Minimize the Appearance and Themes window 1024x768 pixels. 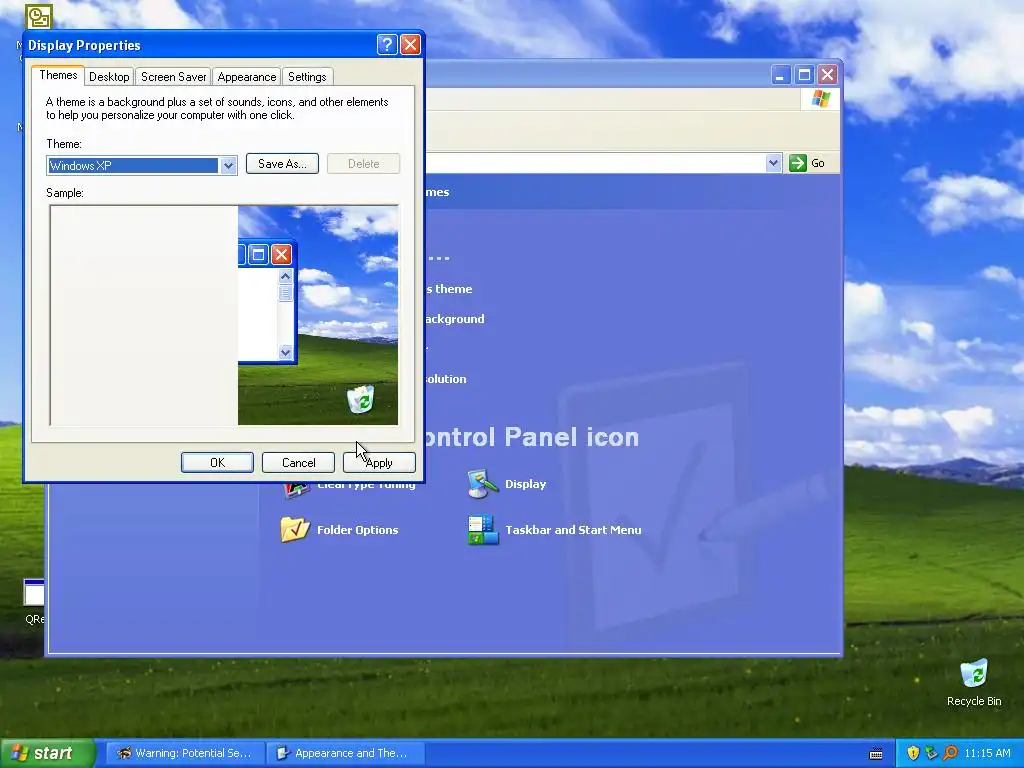pos(780,74)
